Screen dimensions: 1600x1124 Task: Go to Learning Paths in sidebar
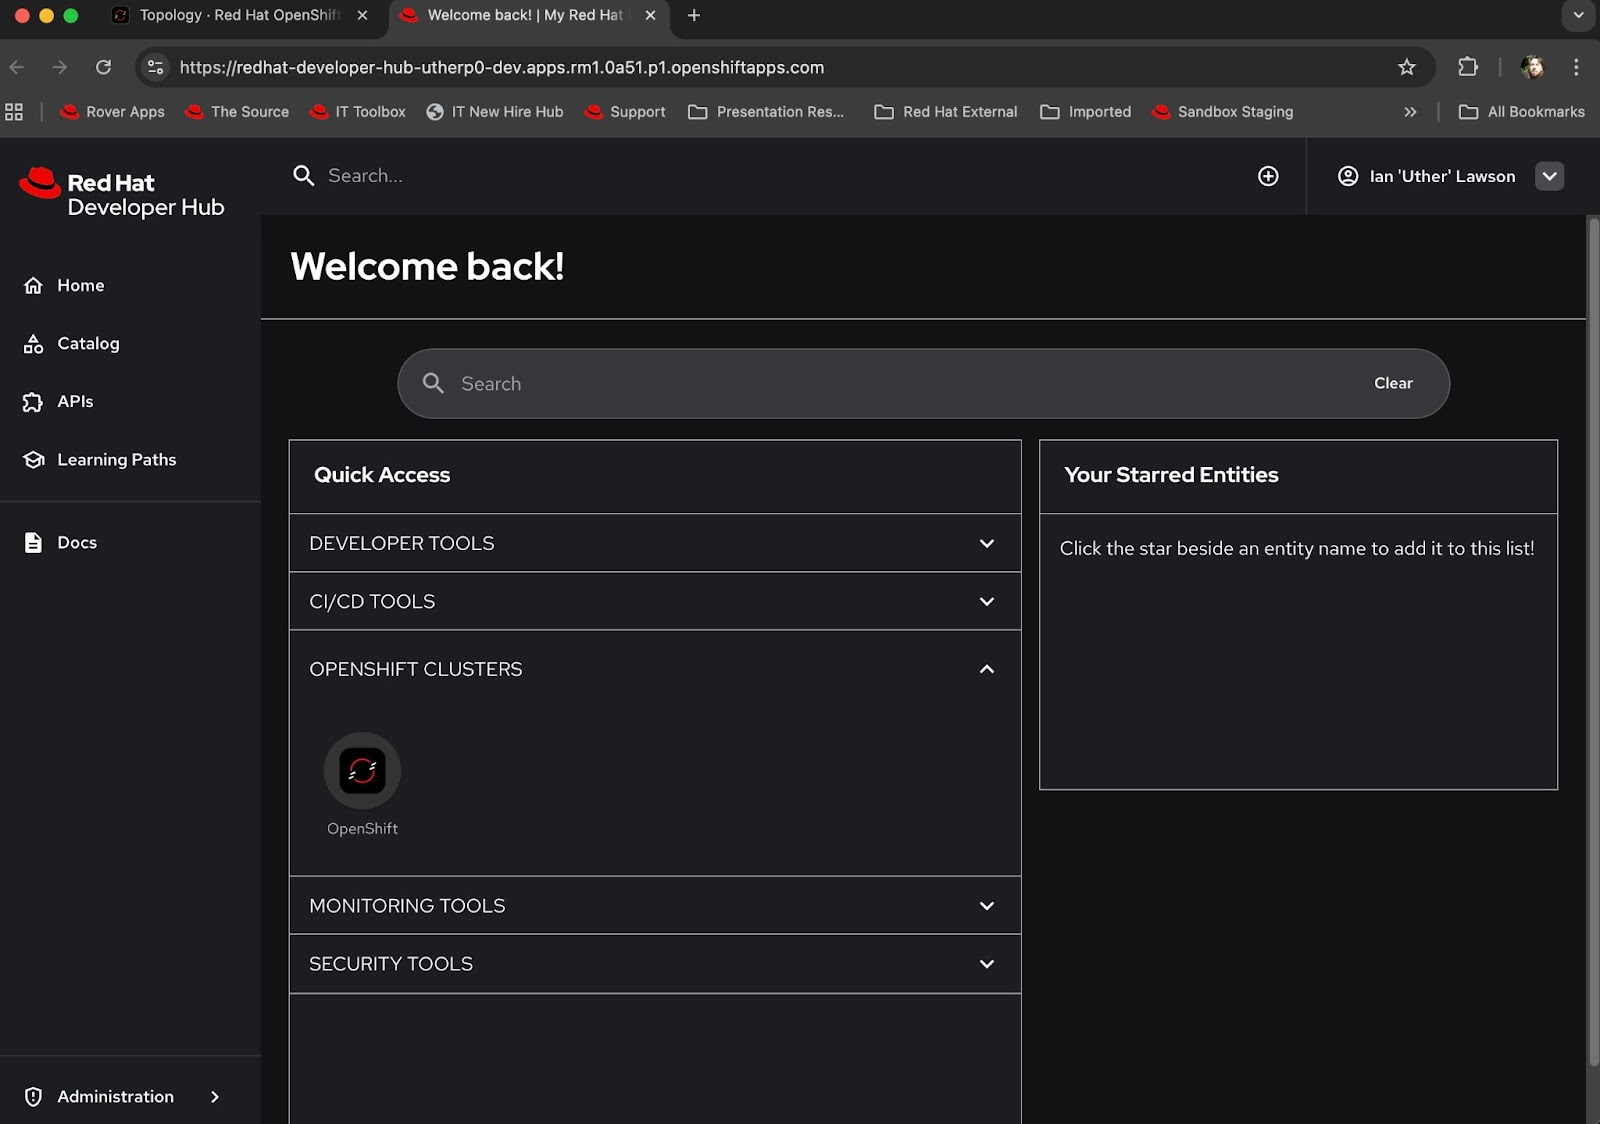point(116,460)
